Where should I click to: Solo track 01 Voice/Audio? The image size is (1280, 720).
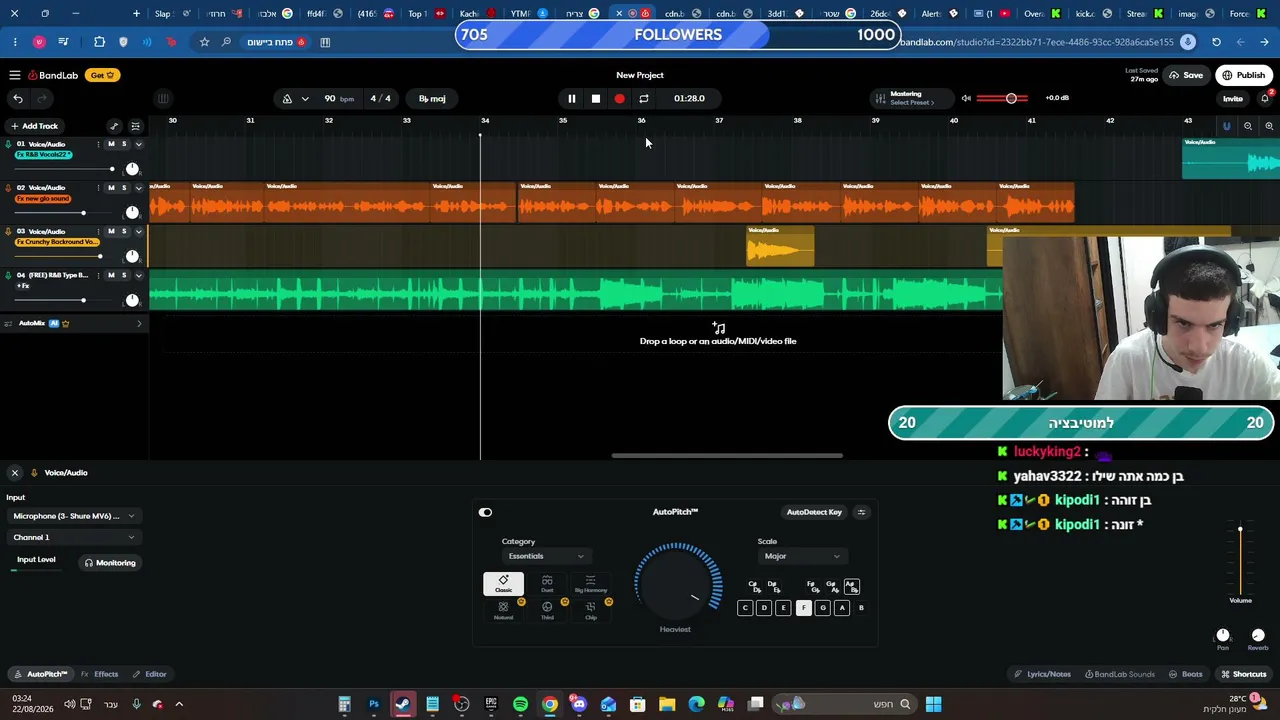coord(124,144)
